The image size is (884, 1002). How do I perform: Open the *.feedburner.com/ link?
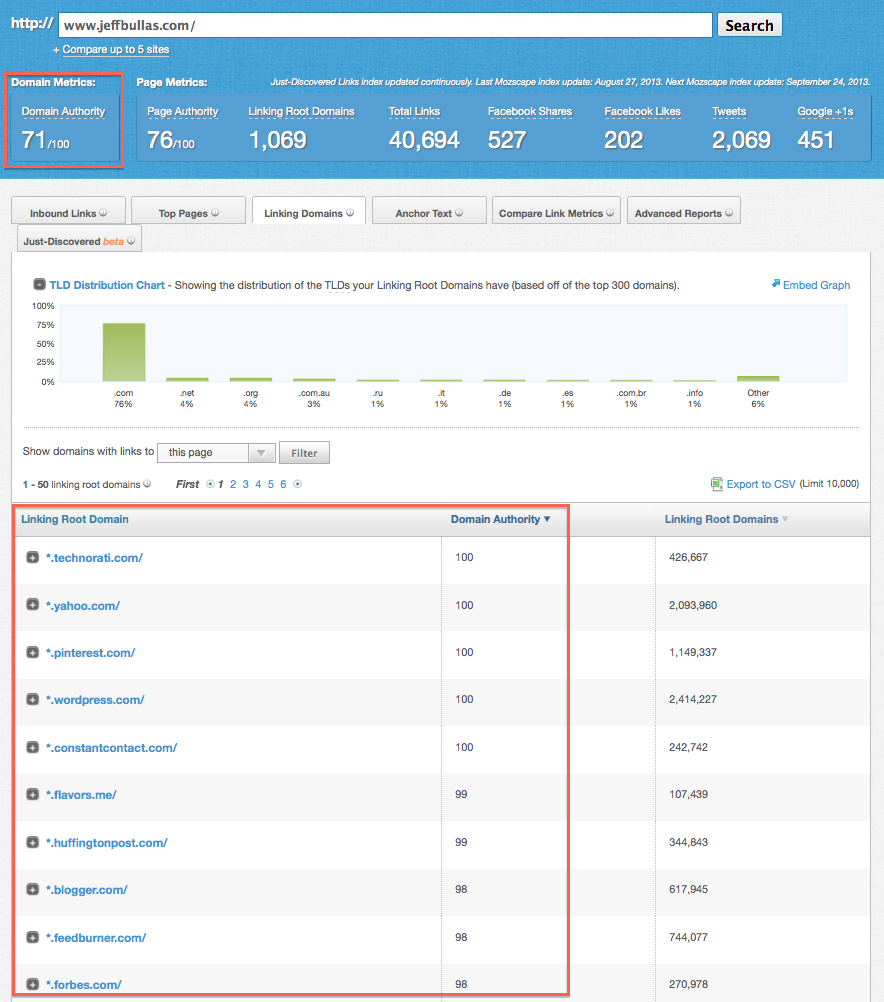point(96,937)
